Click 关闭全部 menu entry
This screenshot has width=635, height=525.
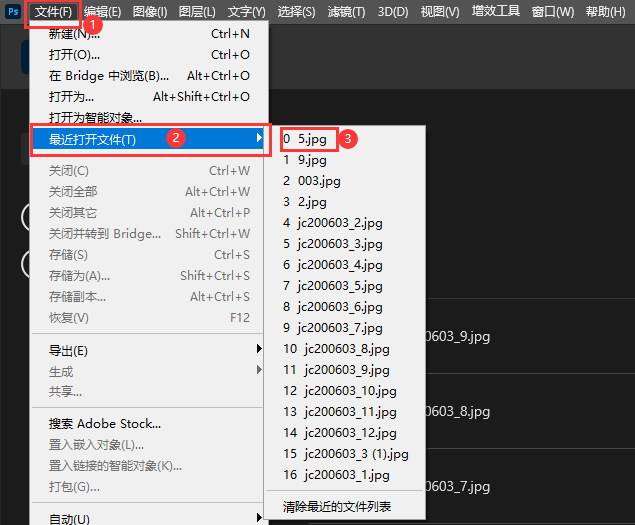point(149,192)
